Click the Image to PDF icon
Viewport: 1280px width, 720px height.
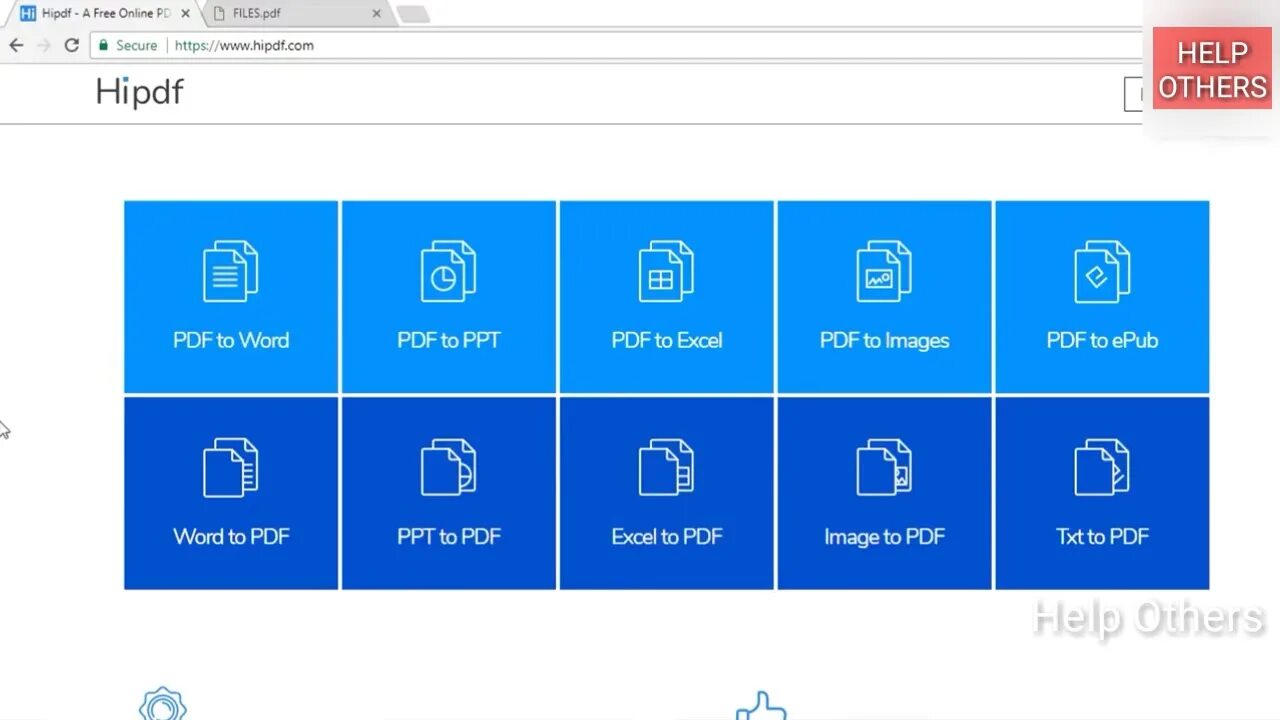884,467
